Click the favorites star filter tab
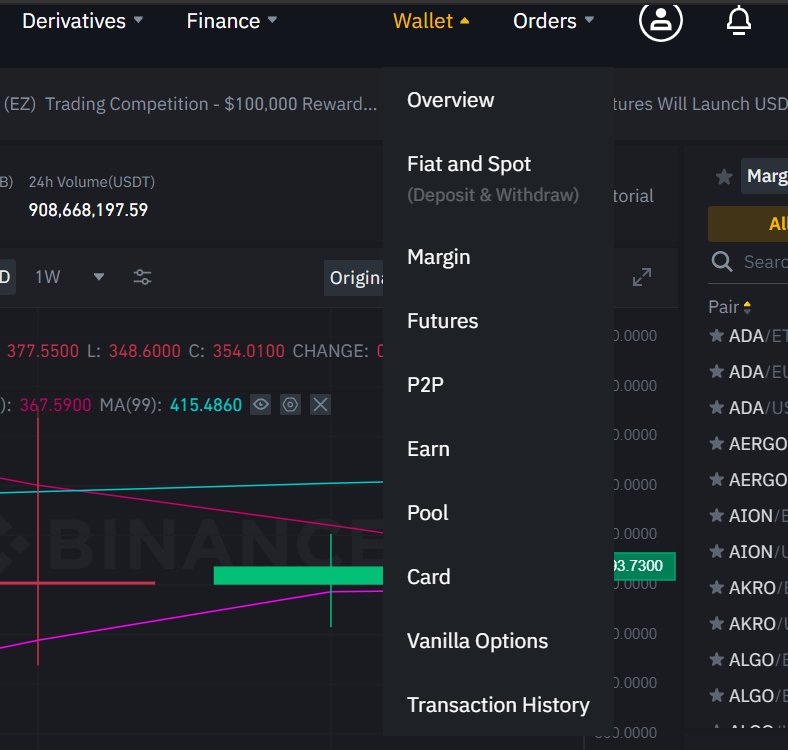This screenshot has height=750, width=788. click(x=724, y=176)
